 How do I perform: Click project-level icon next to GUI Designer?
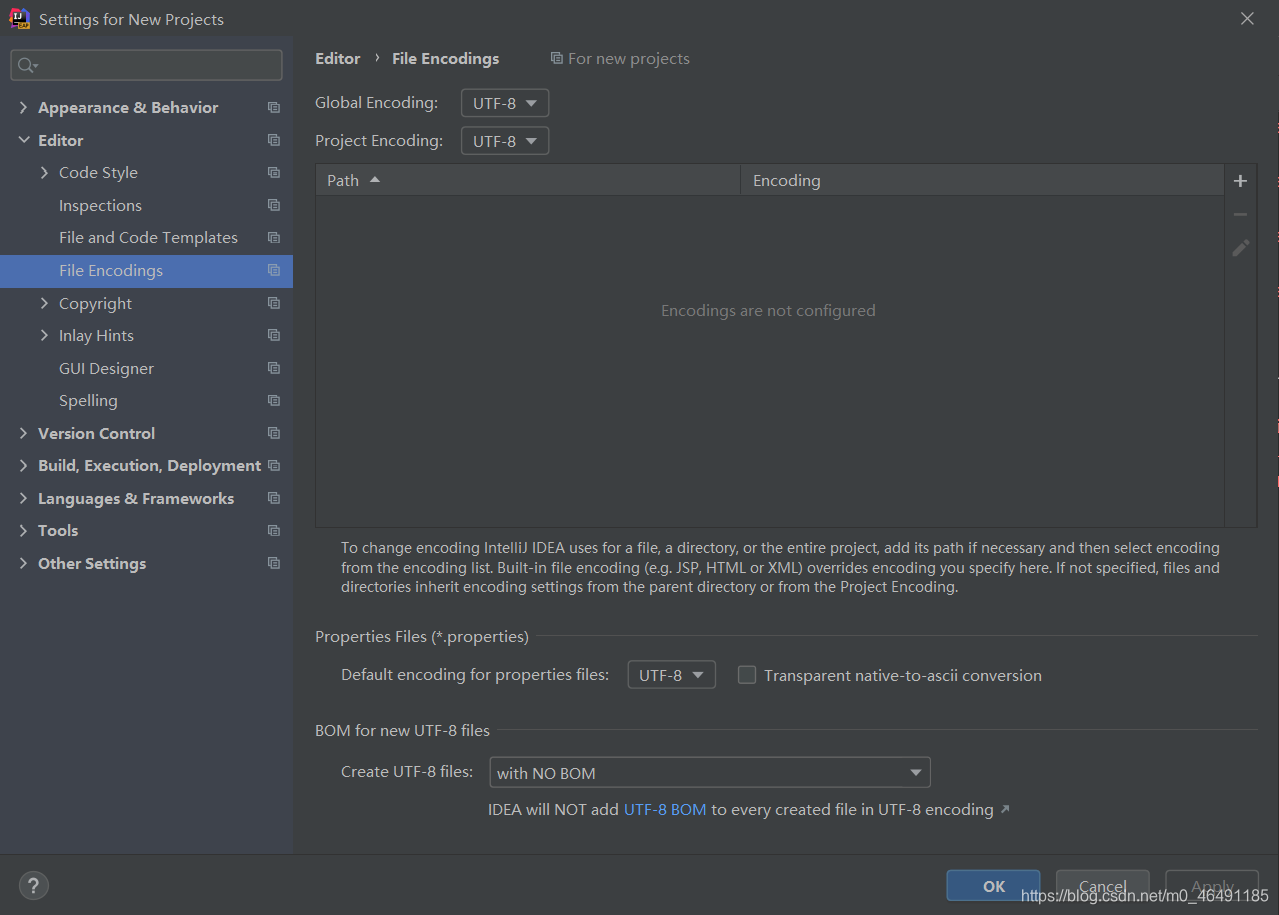coord(273,368)
